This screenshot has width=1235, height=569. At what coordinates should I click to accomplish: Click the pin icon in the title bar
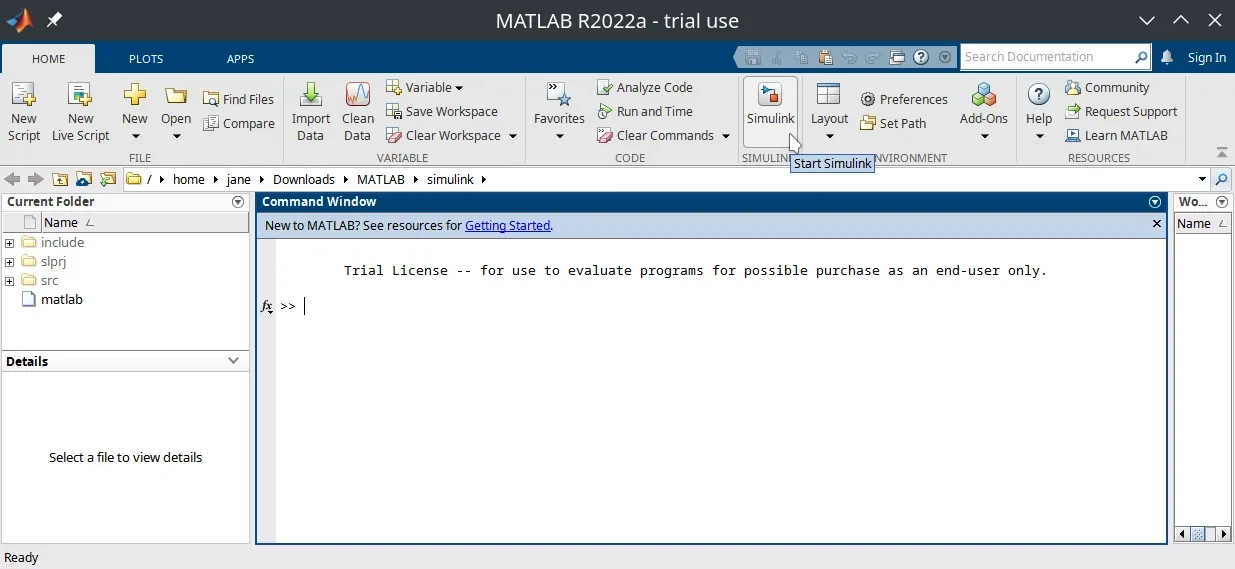tap(54, 20)
